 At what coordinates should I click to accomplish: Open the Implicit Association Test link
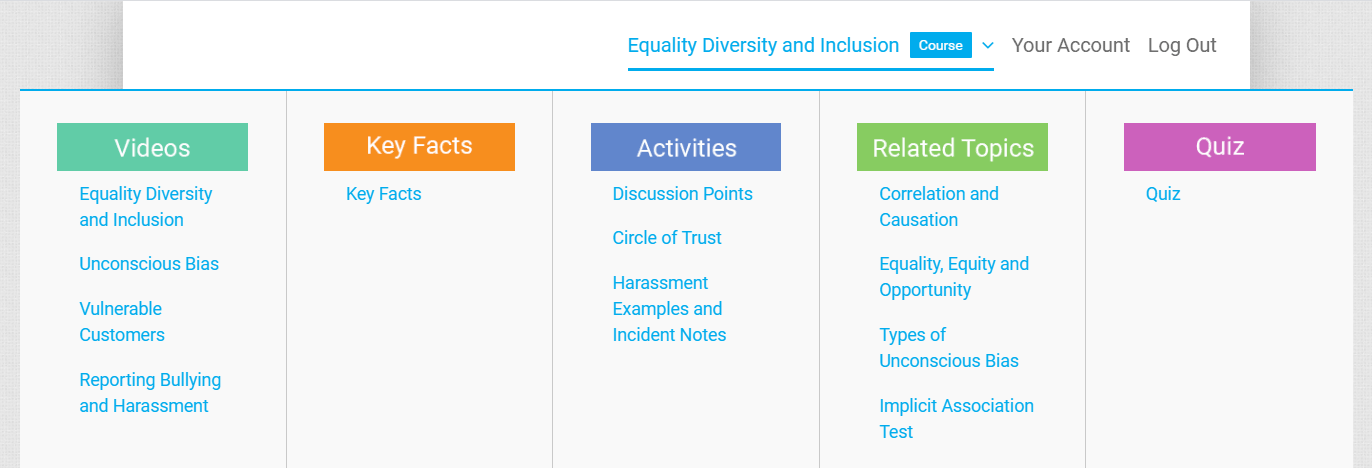956,419
